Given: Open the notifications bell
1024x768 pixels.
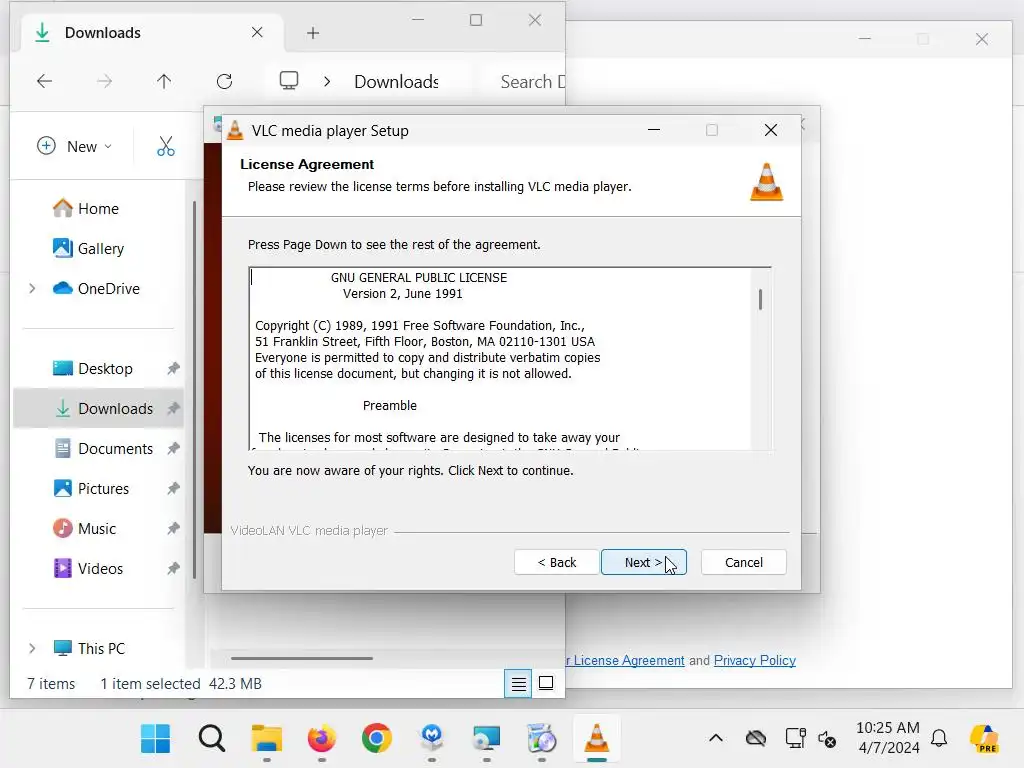Looking at the screenshot, I should [939, 739].
